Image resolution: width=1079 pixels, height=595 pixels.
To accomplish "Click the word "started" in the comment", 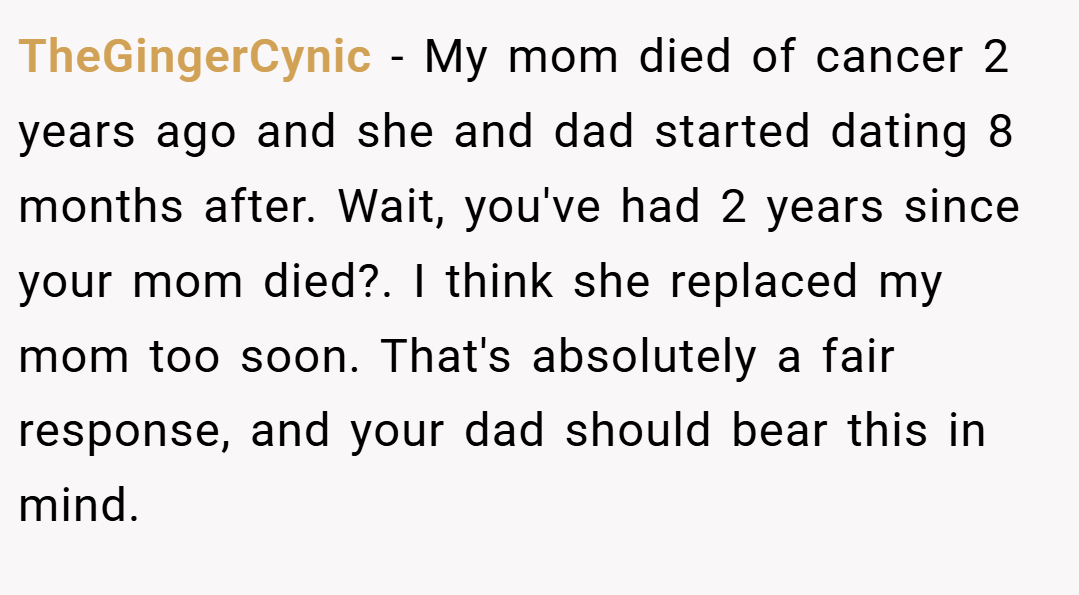I will coord(732,131).
